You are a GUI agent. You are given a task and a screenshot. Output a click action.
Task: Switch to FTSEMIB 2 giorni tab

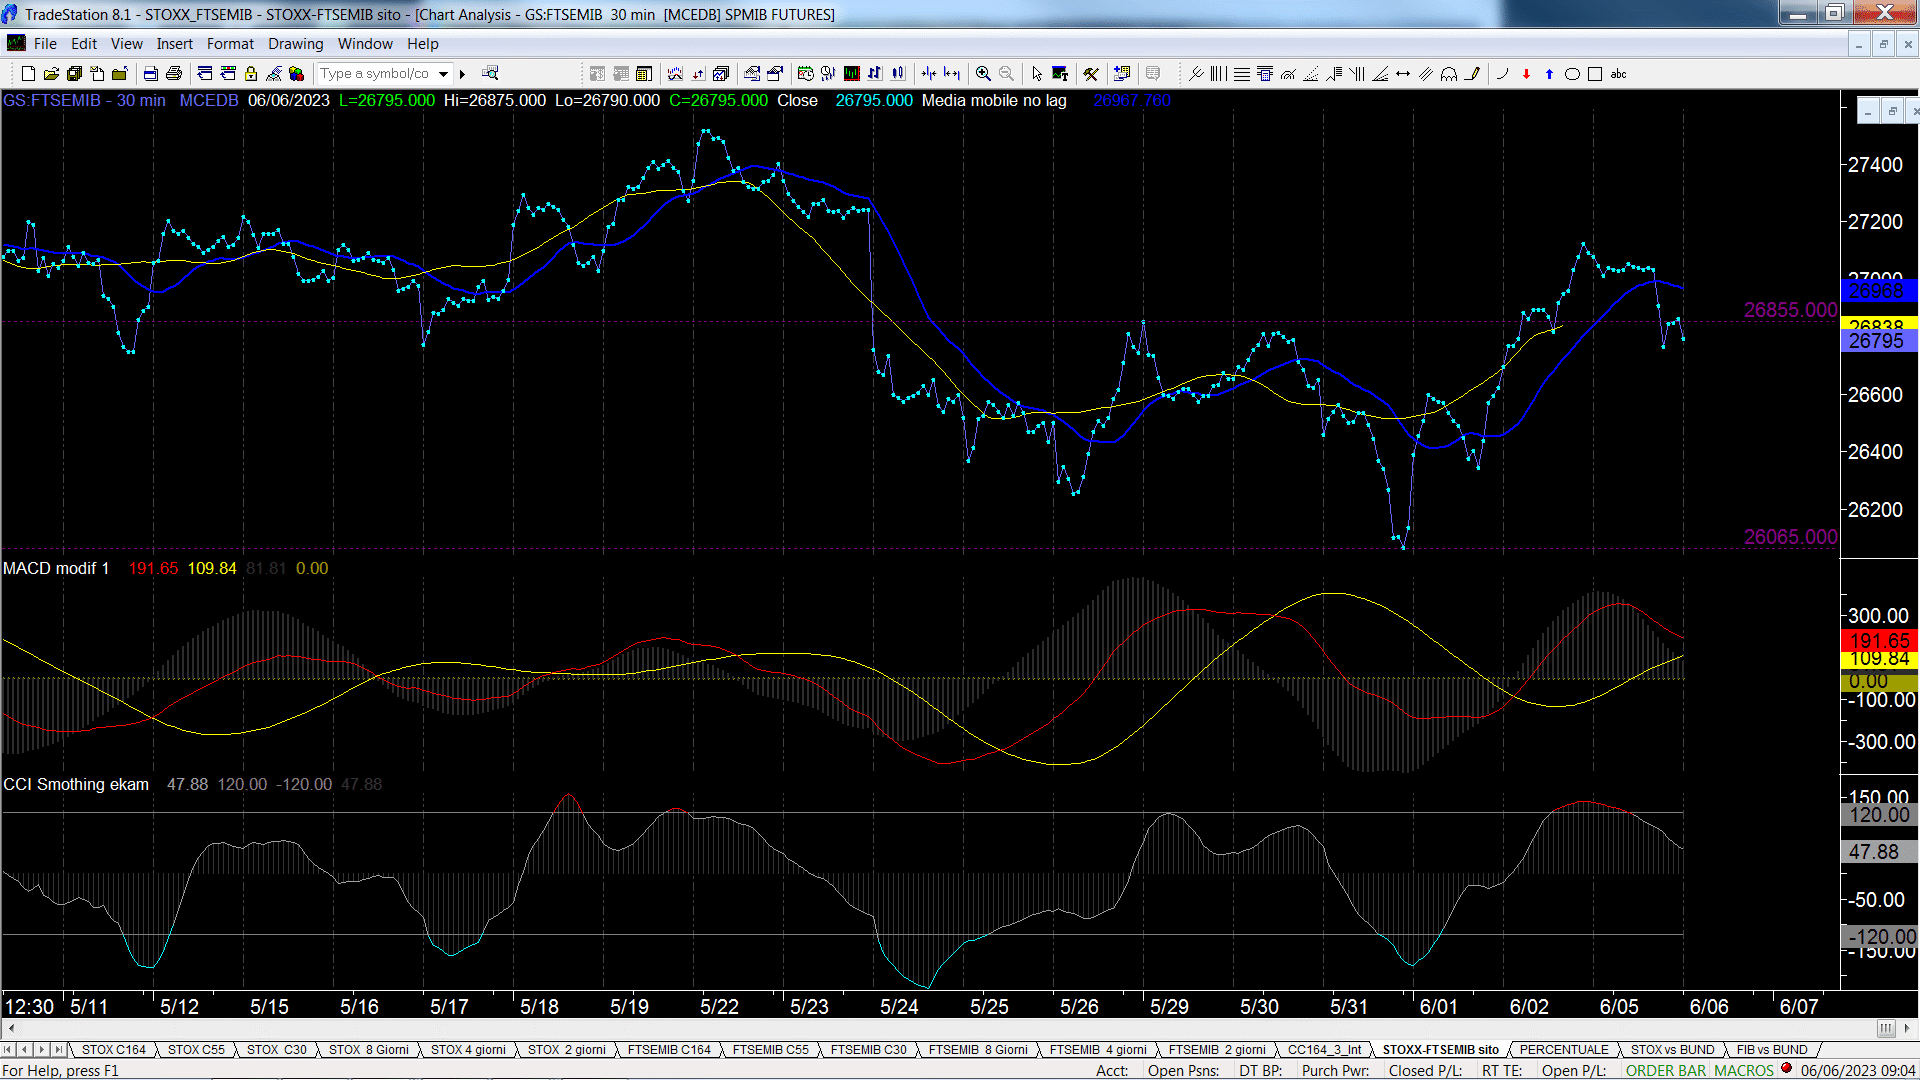click(1217, 1050)
